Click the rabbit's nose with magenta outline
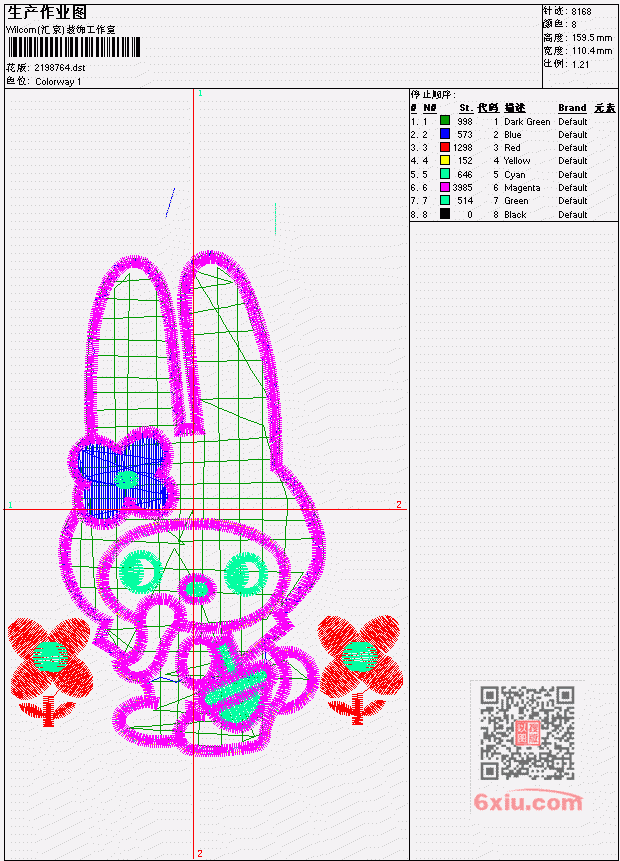The height and width of the screenshot is (861, 620). coord(197,589)
